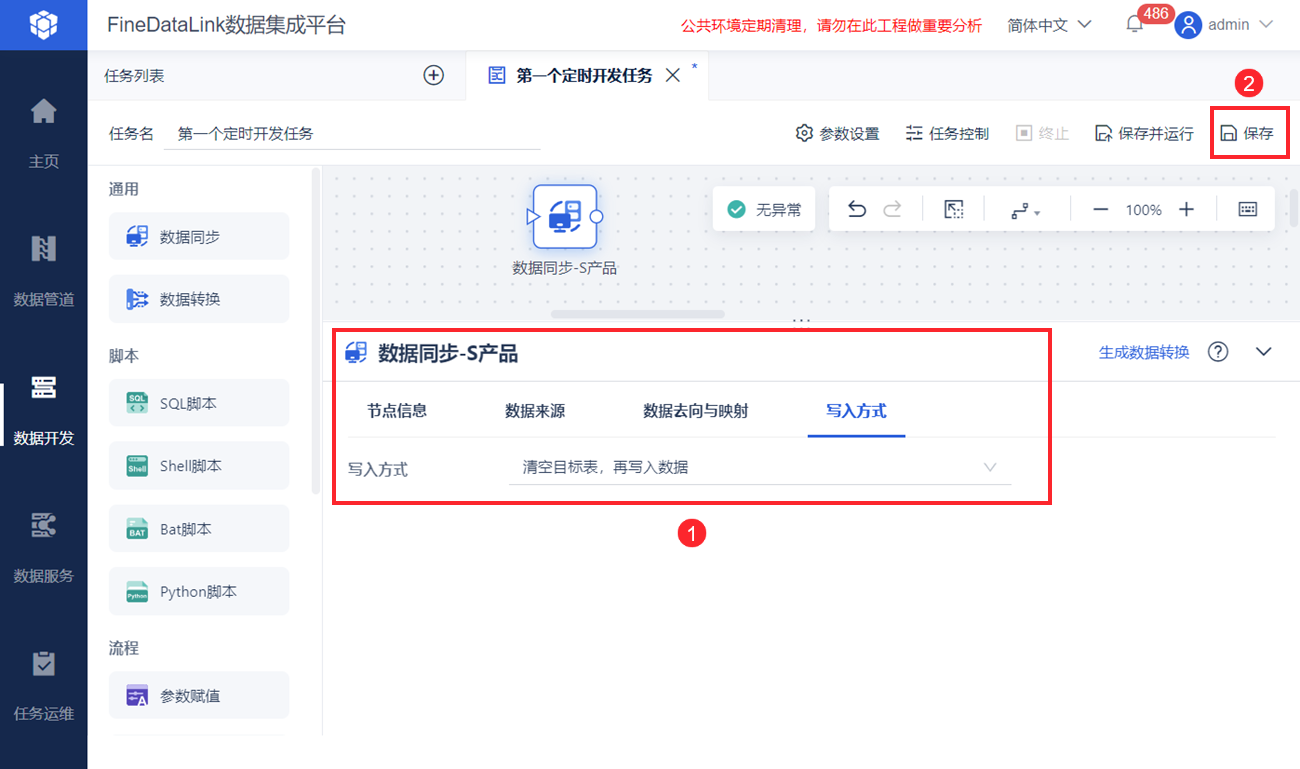Expand the admin account menu arrow
The image size is (1300, 769).
pyautogui.click(x=1266, y=25)
